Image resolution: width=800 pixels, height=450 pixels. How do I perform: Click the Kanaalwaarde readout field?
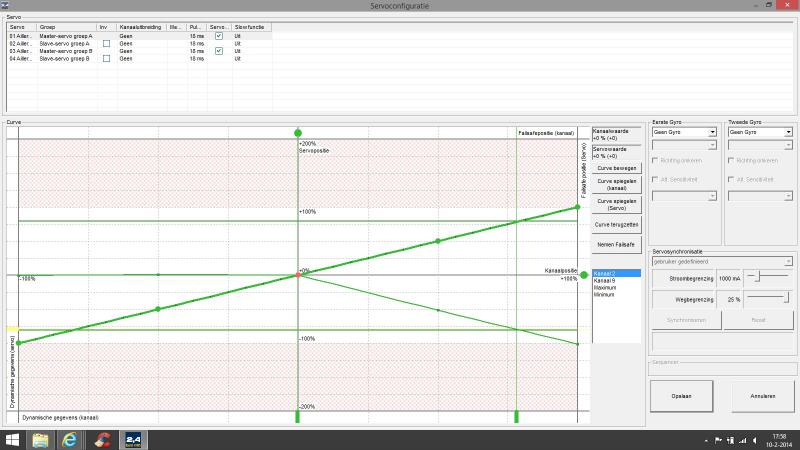(616, 135)
